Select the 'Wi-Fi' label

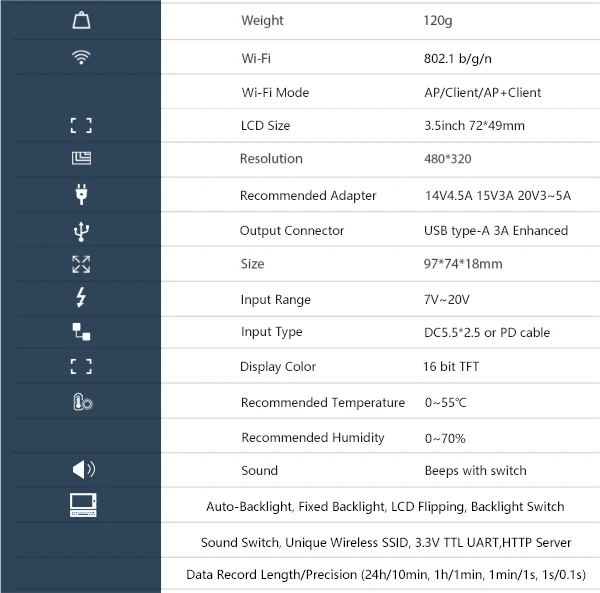[256, 59]
